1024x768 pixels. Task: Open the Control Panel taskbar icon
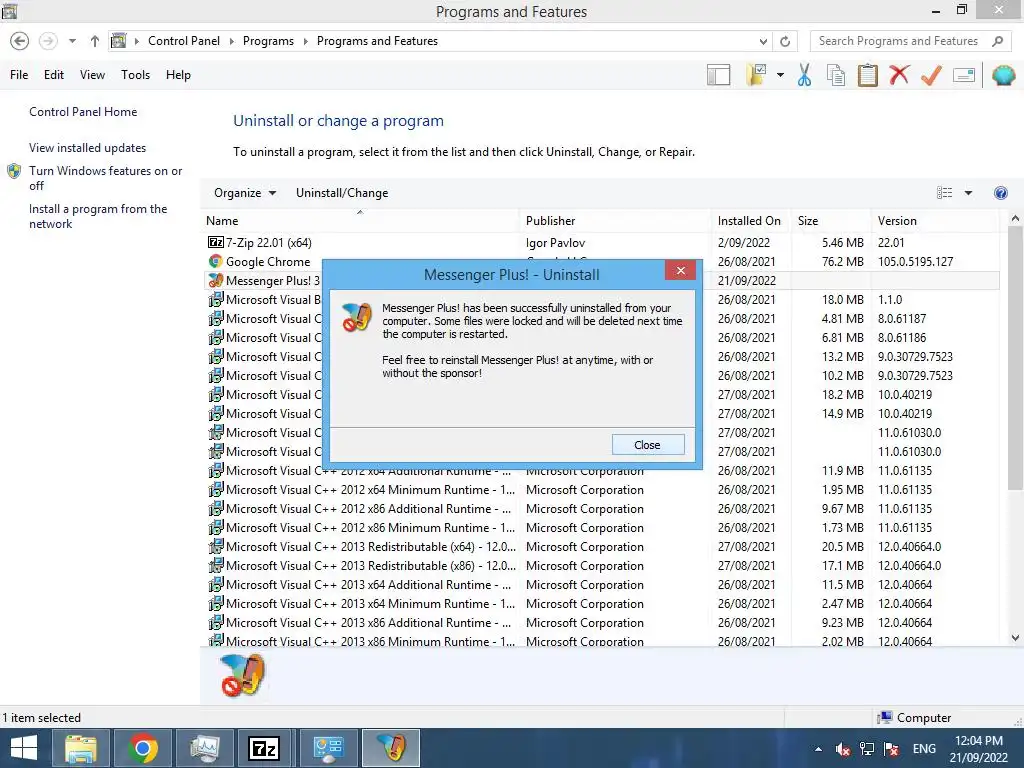328,748
